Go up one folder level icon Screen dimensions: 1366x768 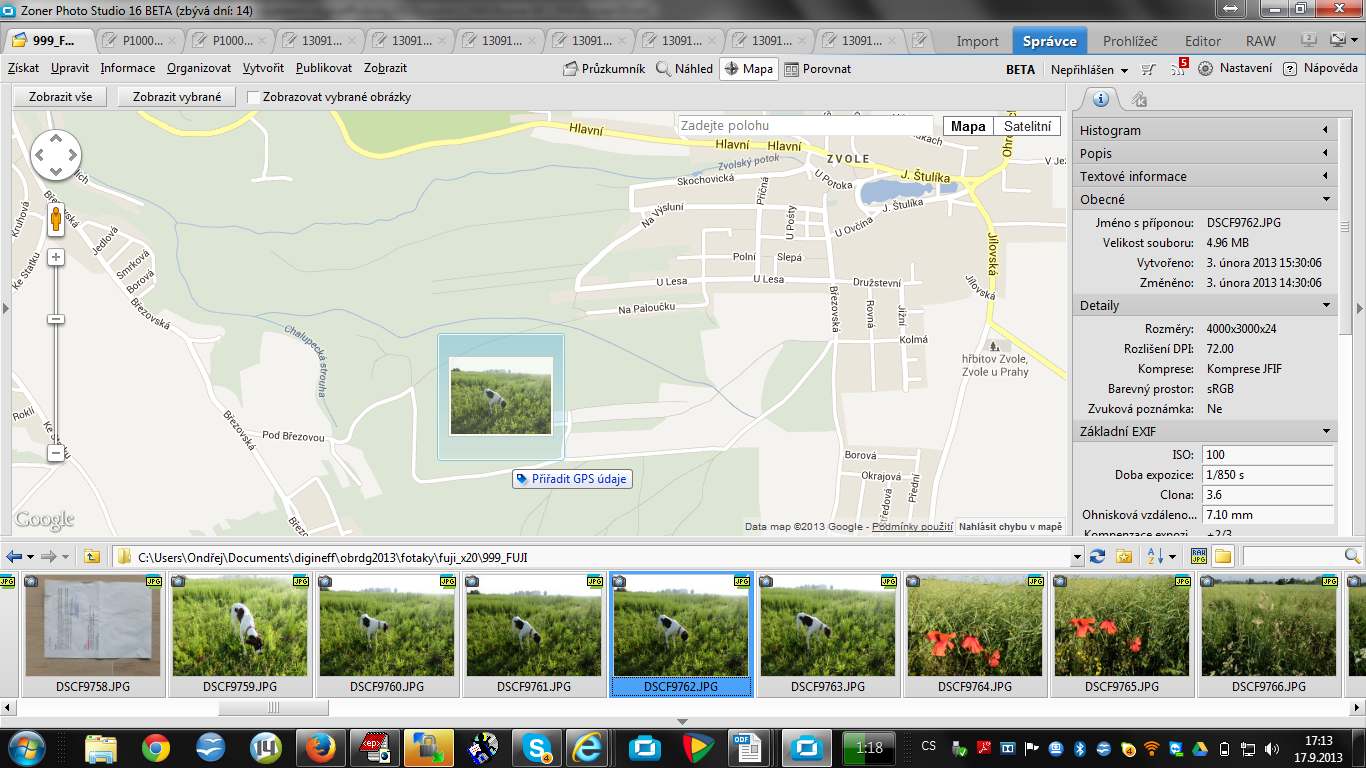[x=92, y=556]
